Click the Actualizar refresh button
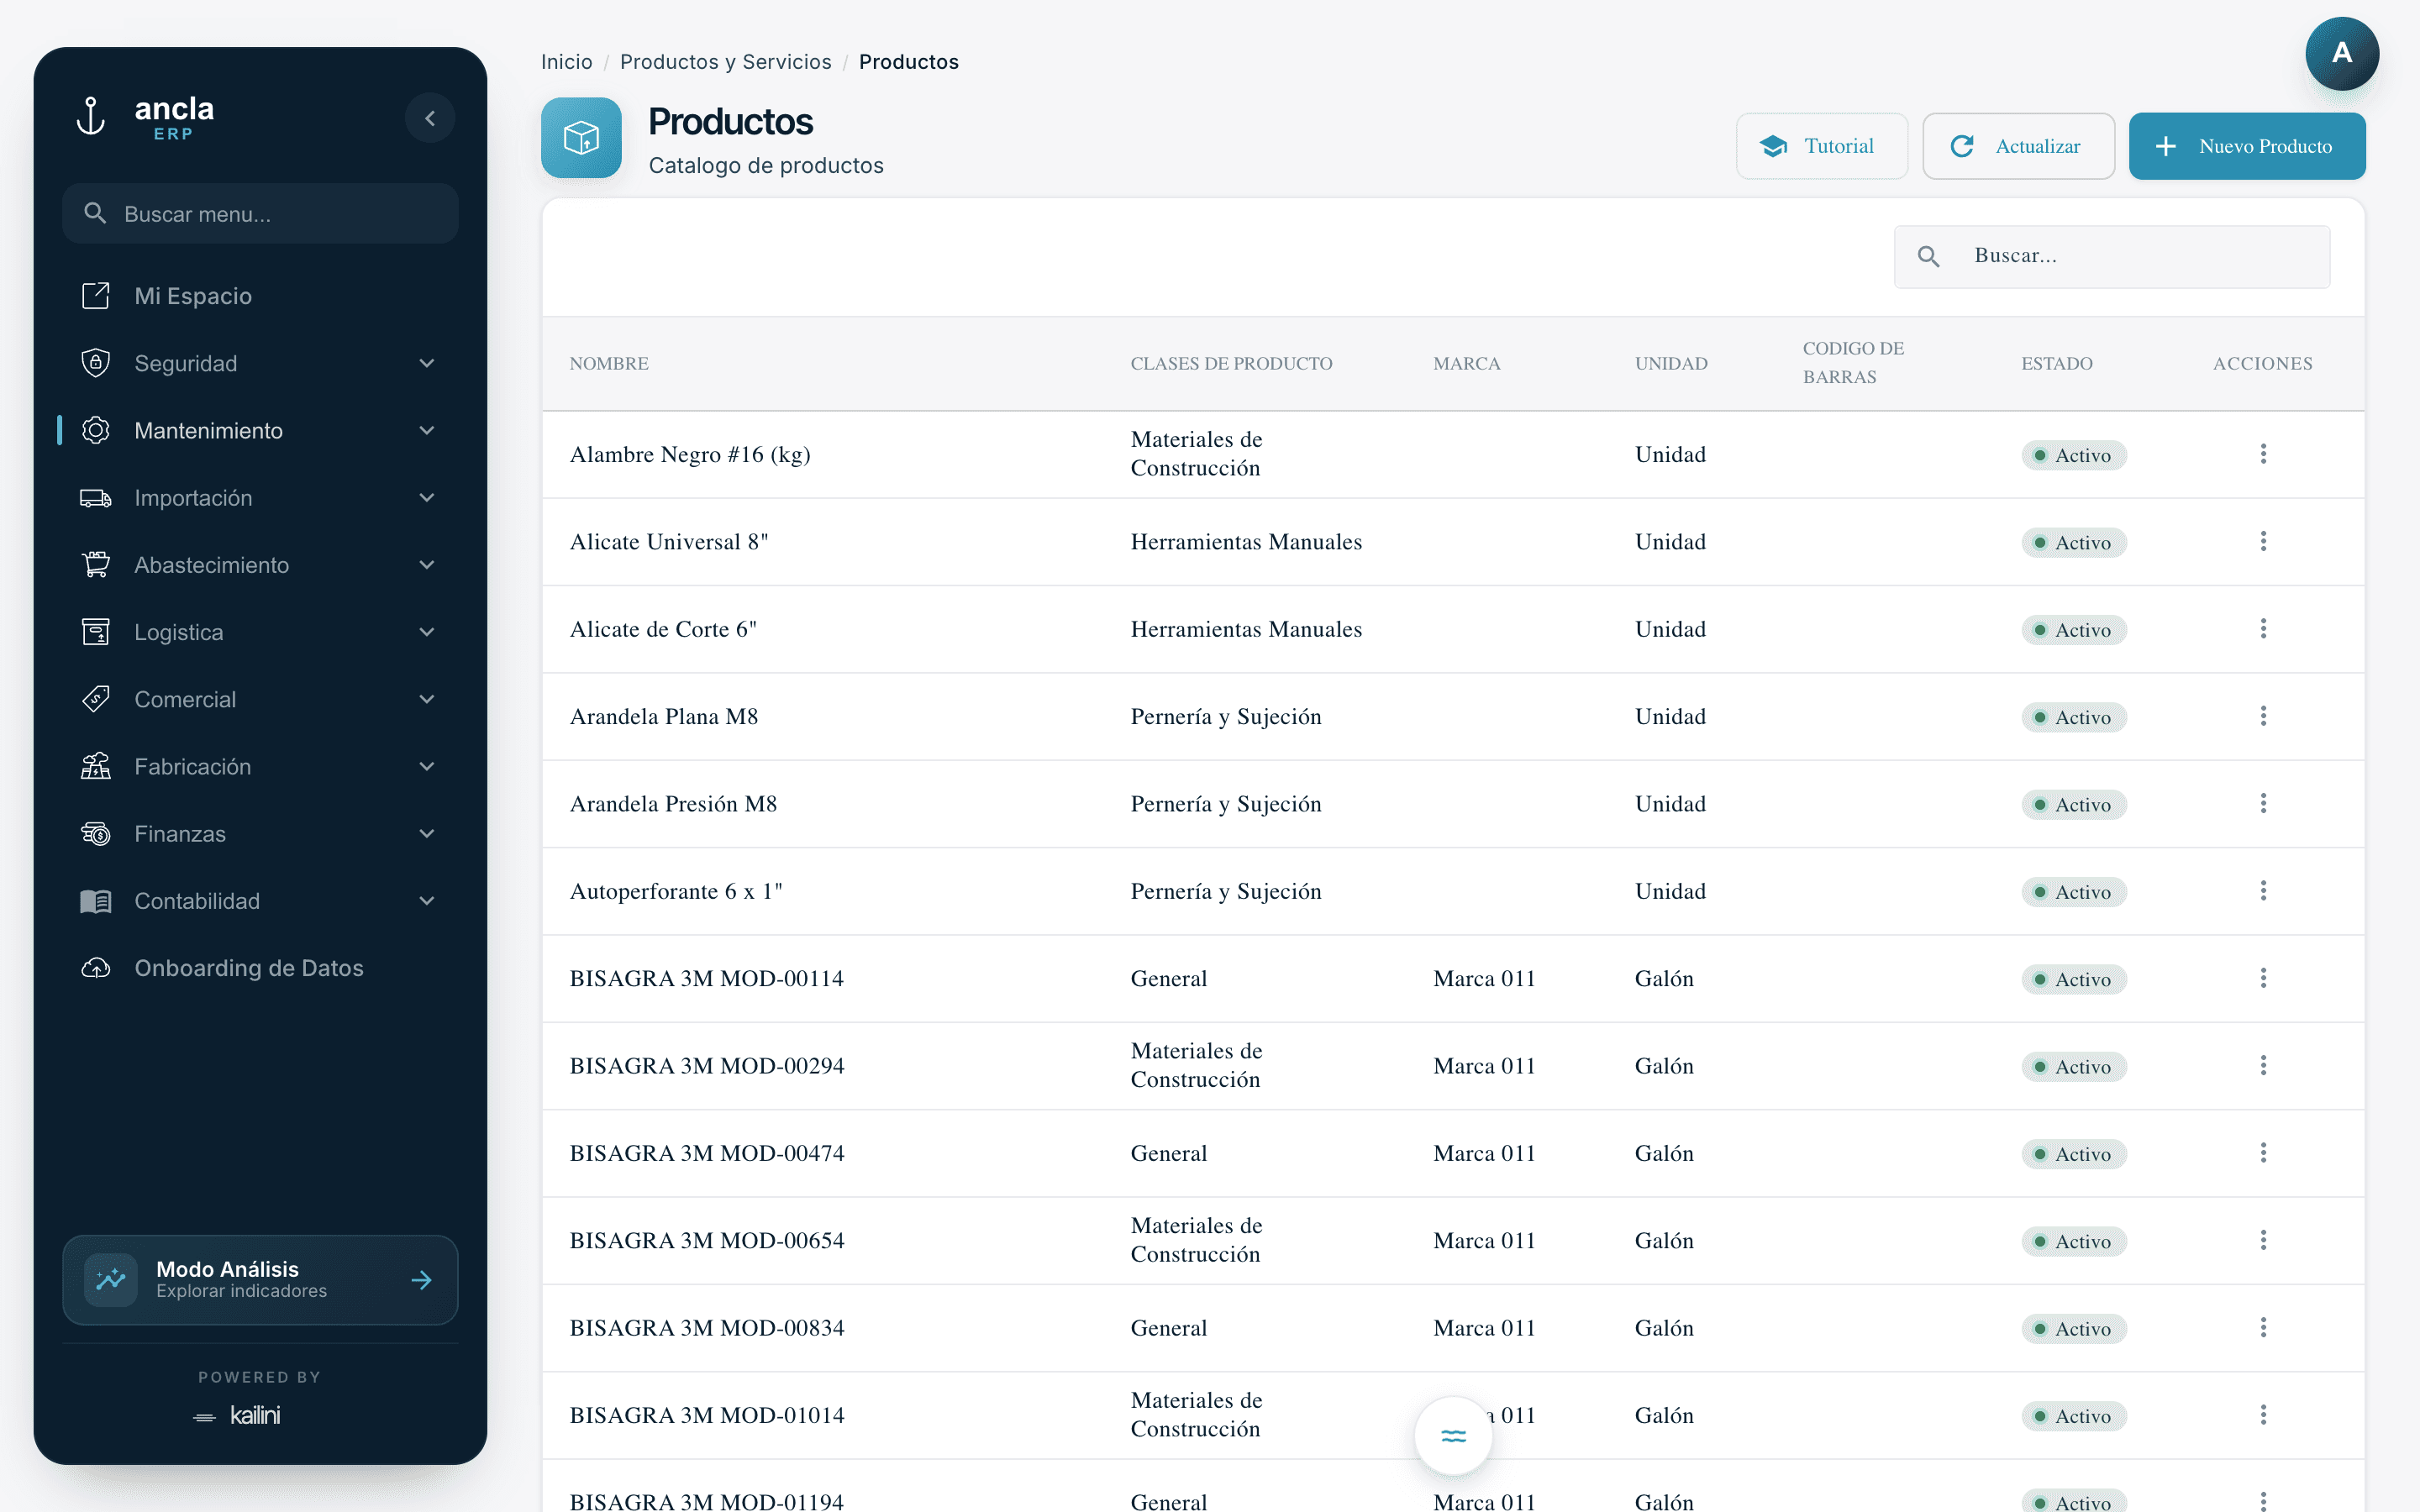The width and height of the screenshot is (2420, 1512). (2018, 146)
